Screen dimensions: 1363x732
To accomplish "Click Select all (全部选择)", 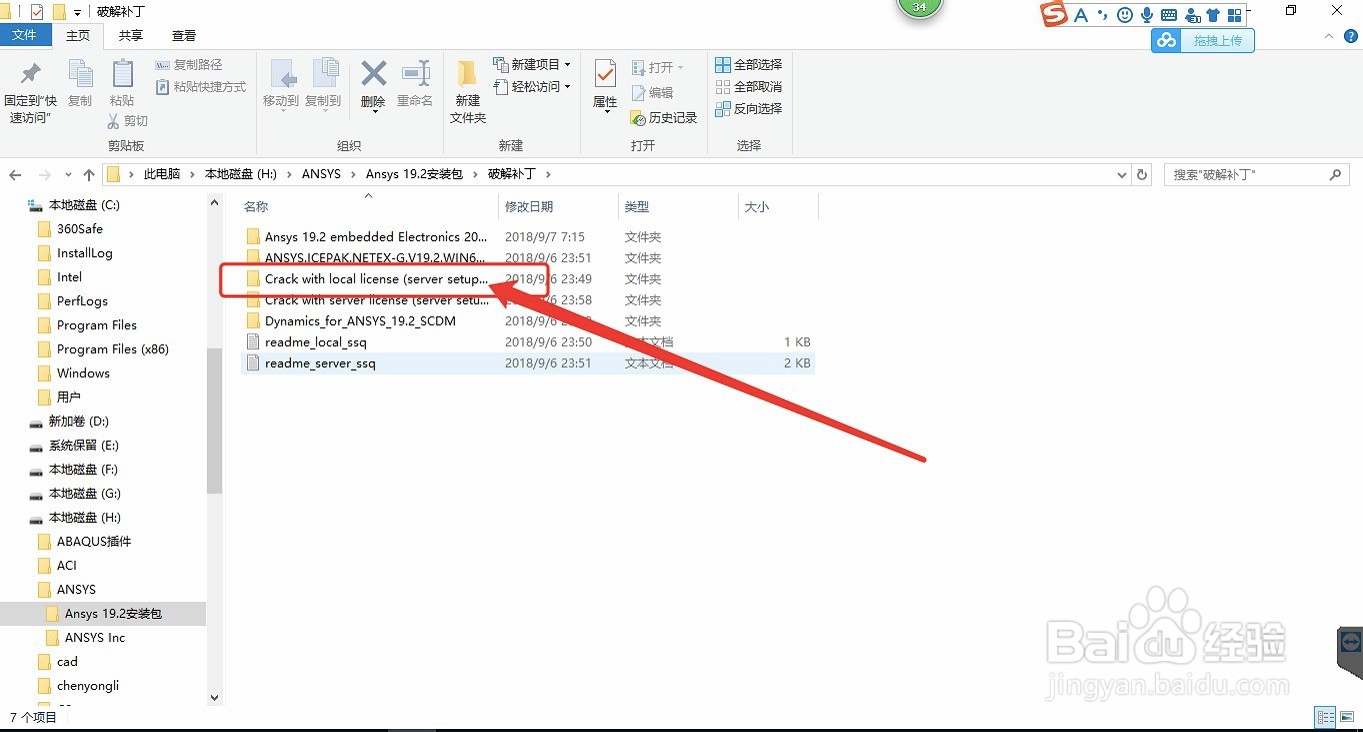I will 749,65.
